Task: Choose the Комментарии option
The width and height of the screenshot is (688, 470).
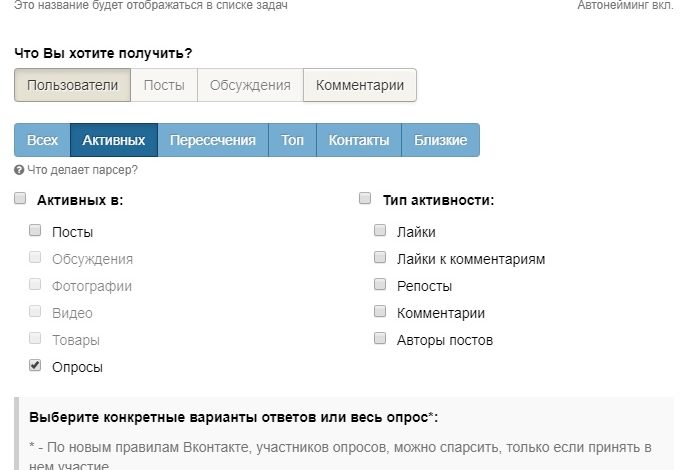Action: [360, 85]
